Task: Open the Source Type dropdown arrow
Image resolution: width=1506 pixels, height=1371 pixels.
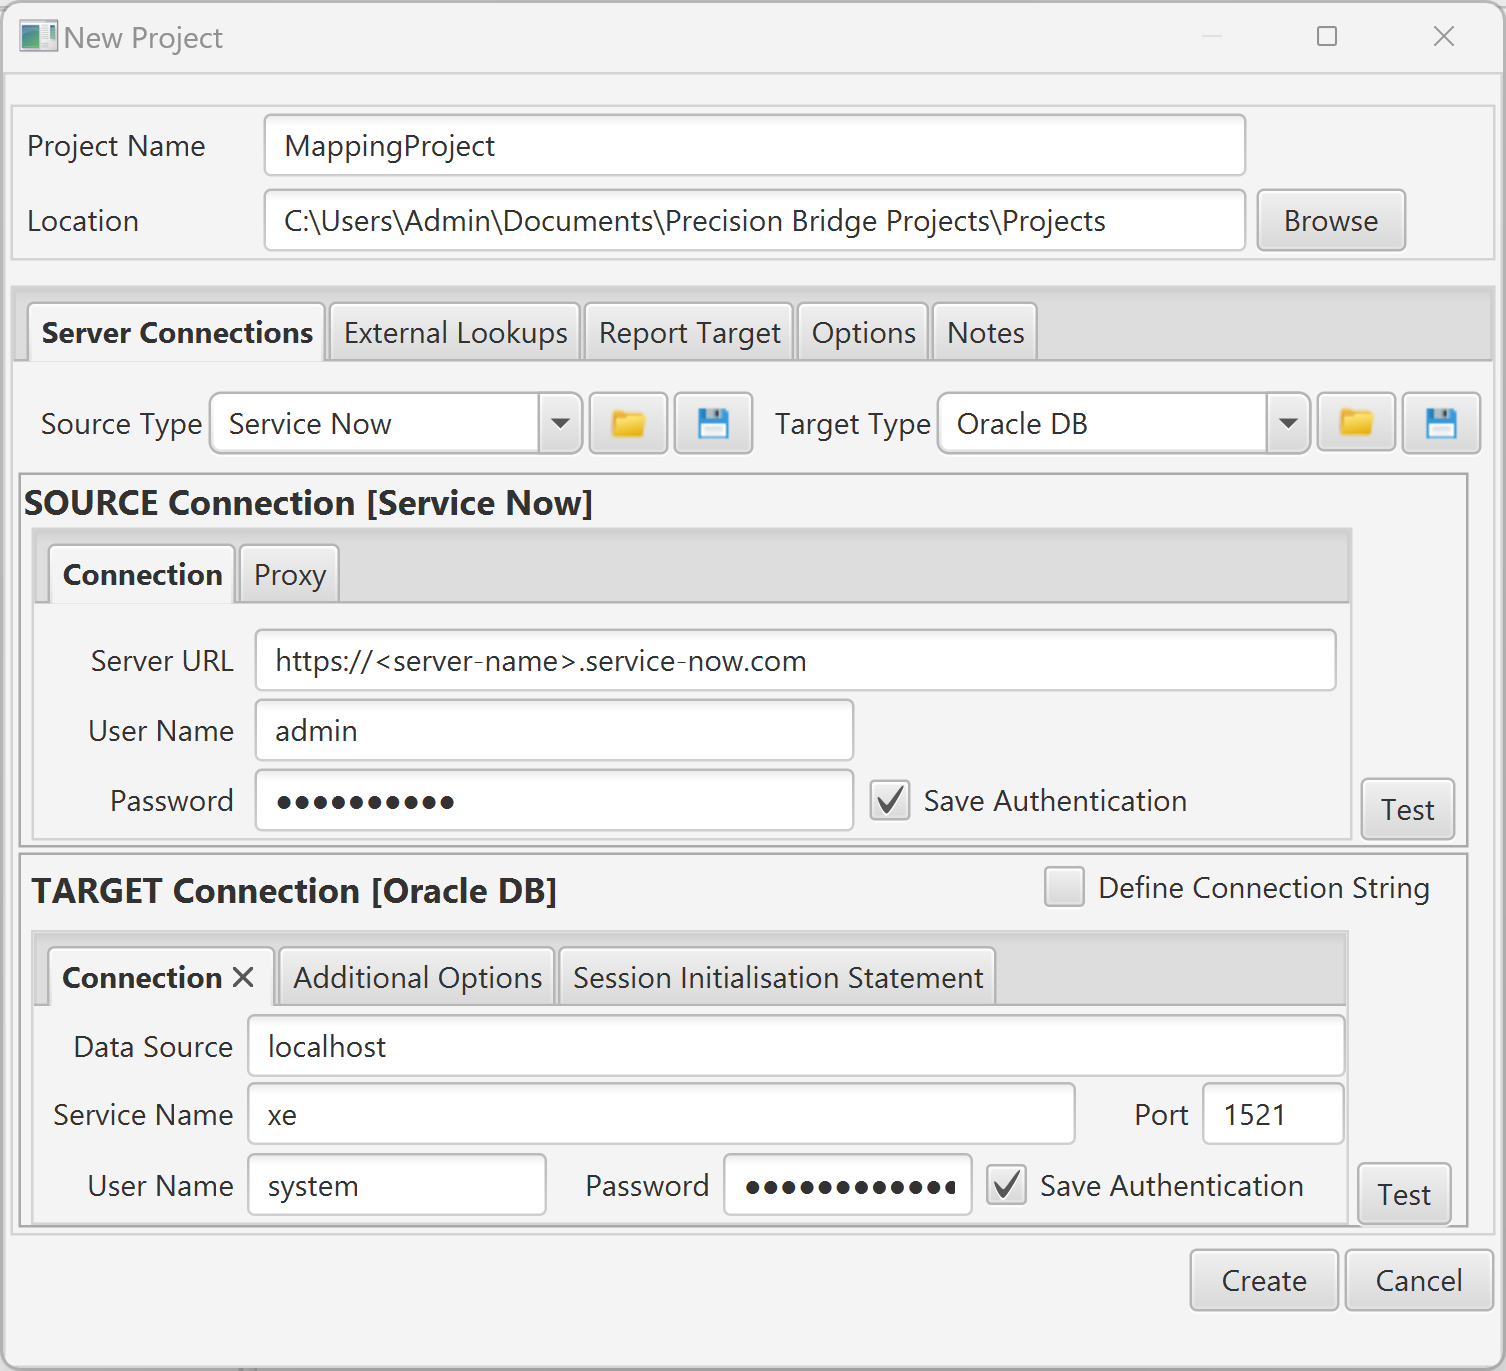Action: [561, 424]
